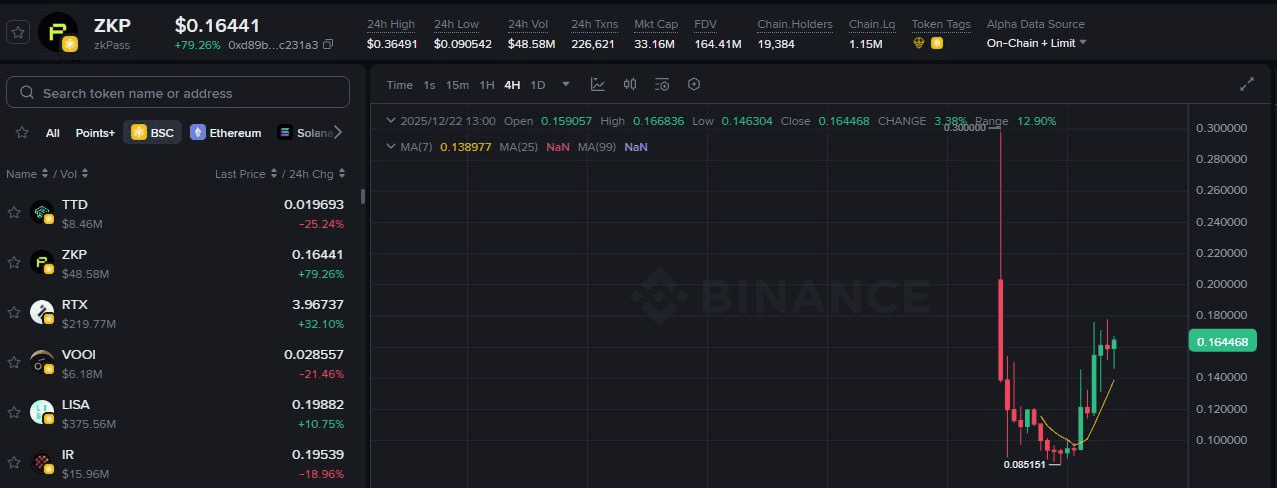Screen dimensions: 1277x488
Task: Sort token list by 24h Chg
Action: click(317, 174)
